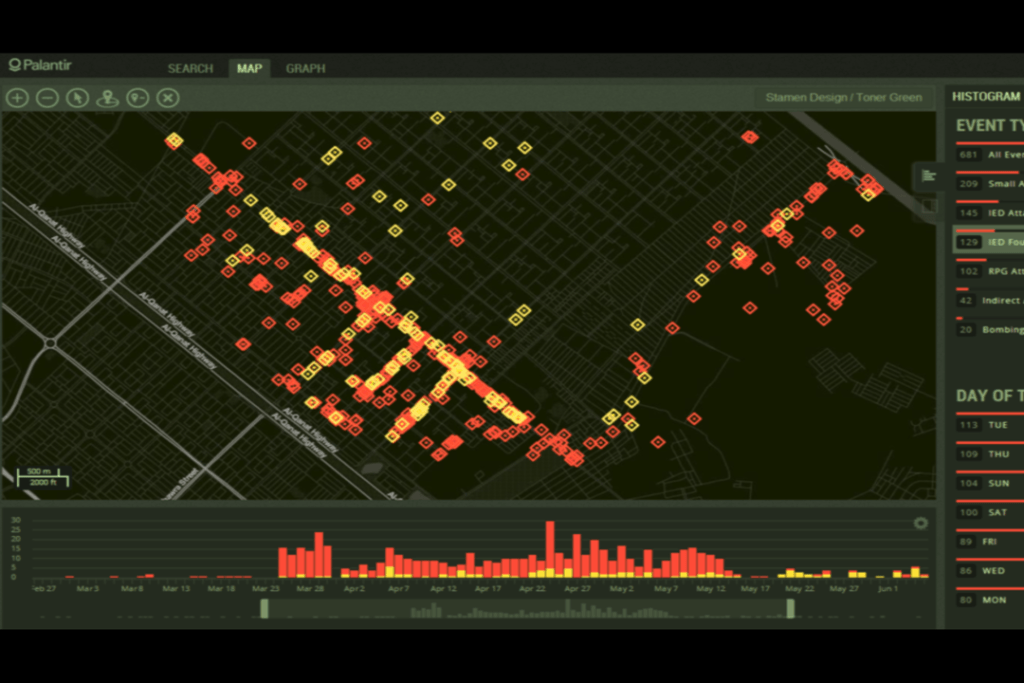Activate the place marker on map tool
The width and height of the screenshot is (1024, 683).
(107, 97)
